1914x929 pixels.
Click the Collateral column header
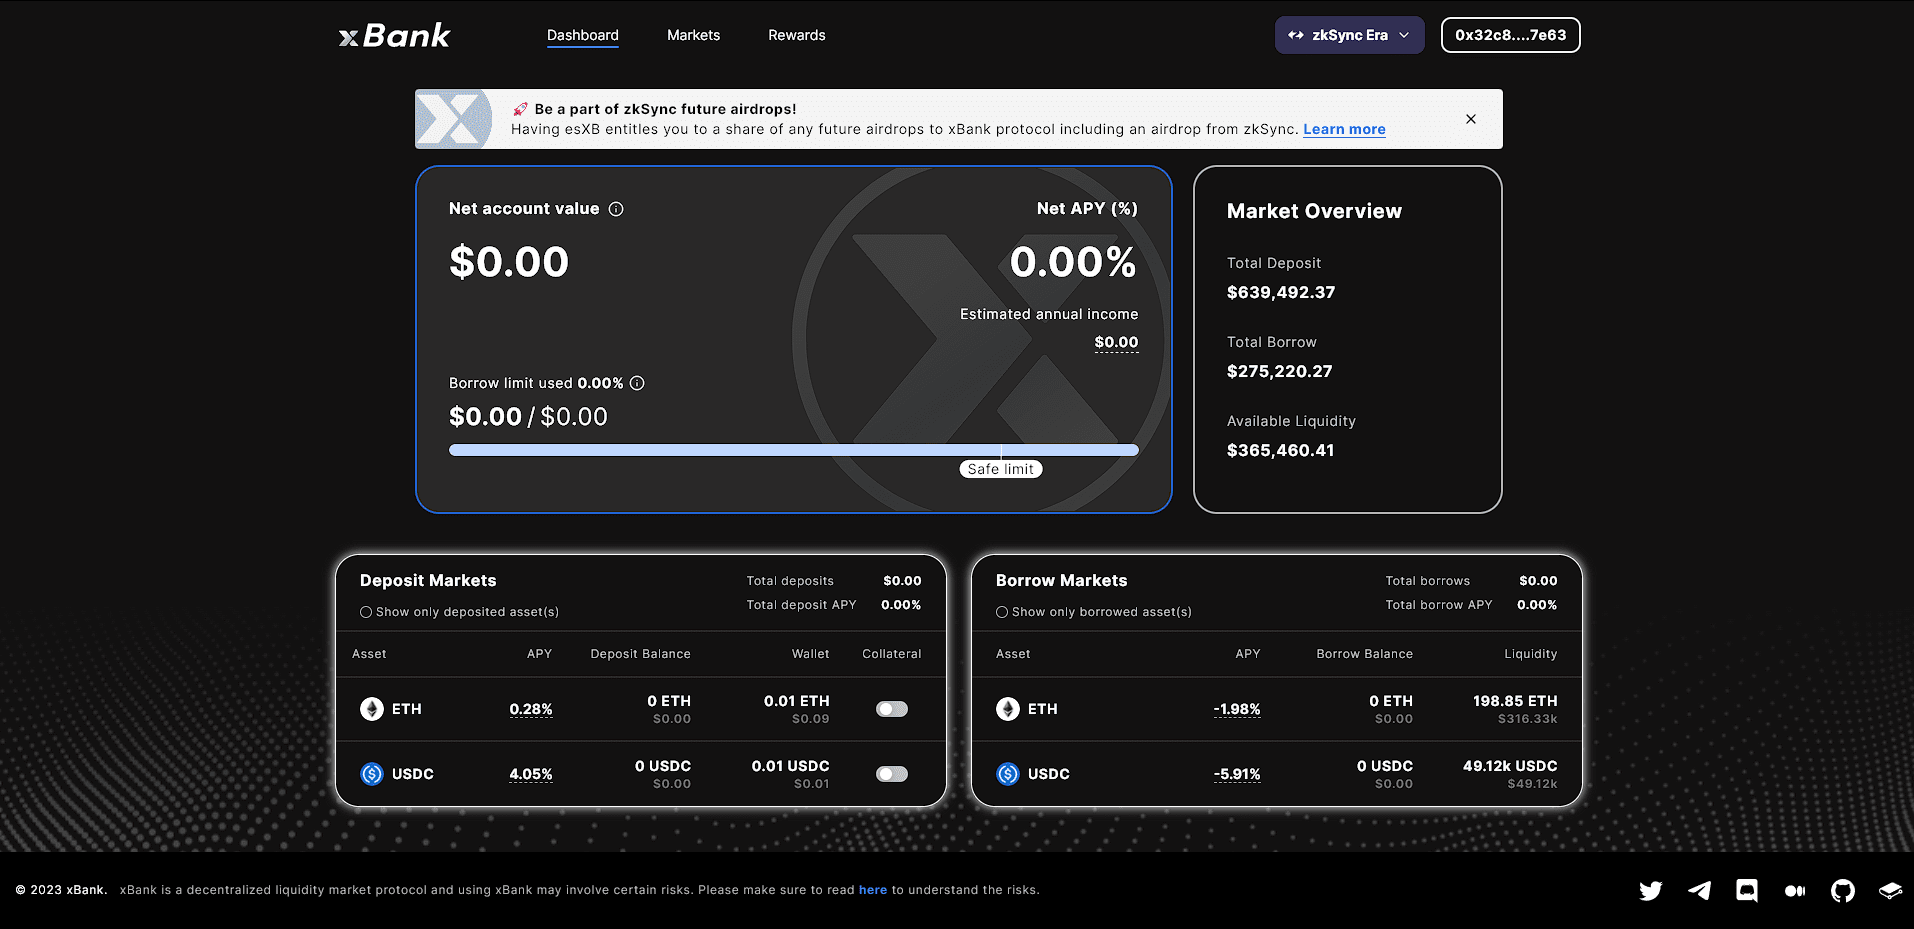[892, 654]
